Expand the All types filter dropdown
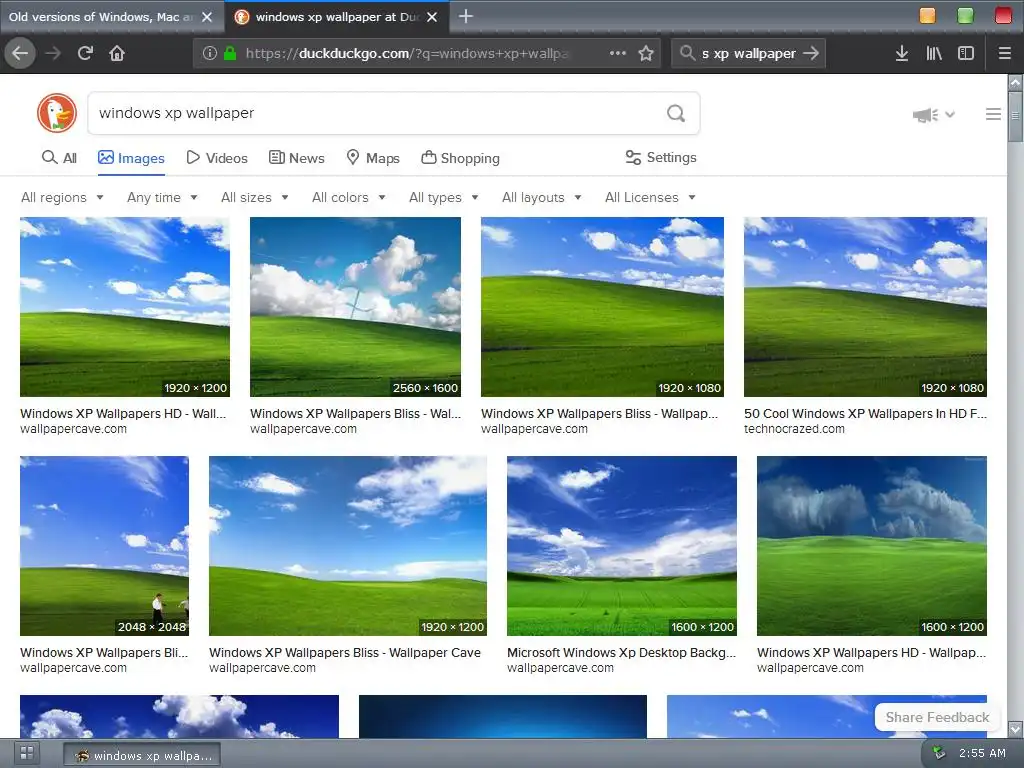 443,197
